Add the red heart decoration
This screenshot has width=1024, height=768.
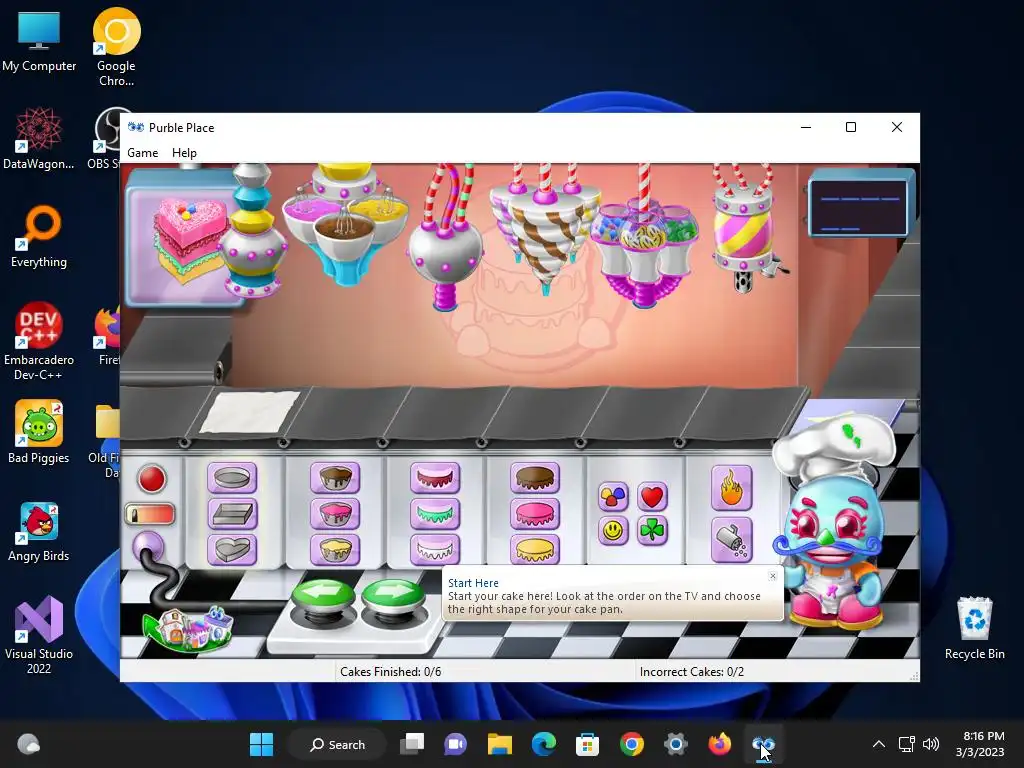[x=652, y=496]
